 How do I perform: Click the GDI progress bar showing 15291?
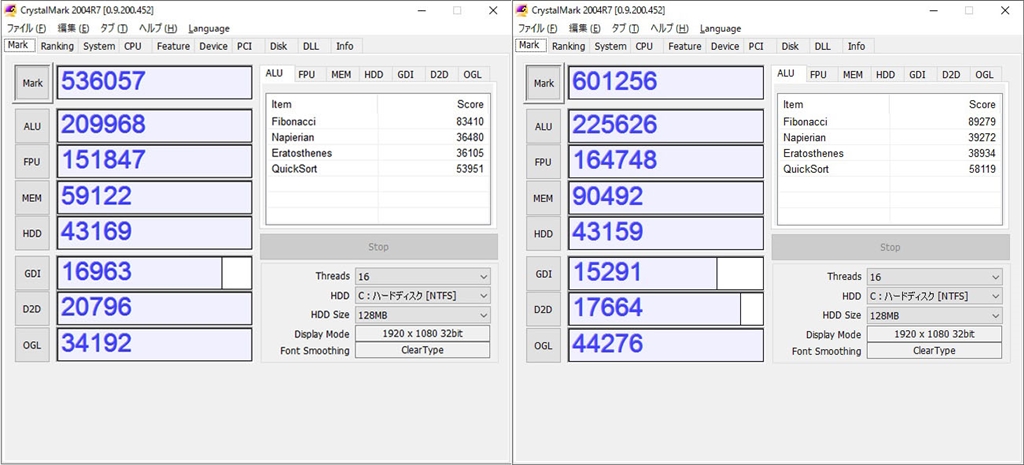pos(665,274)
